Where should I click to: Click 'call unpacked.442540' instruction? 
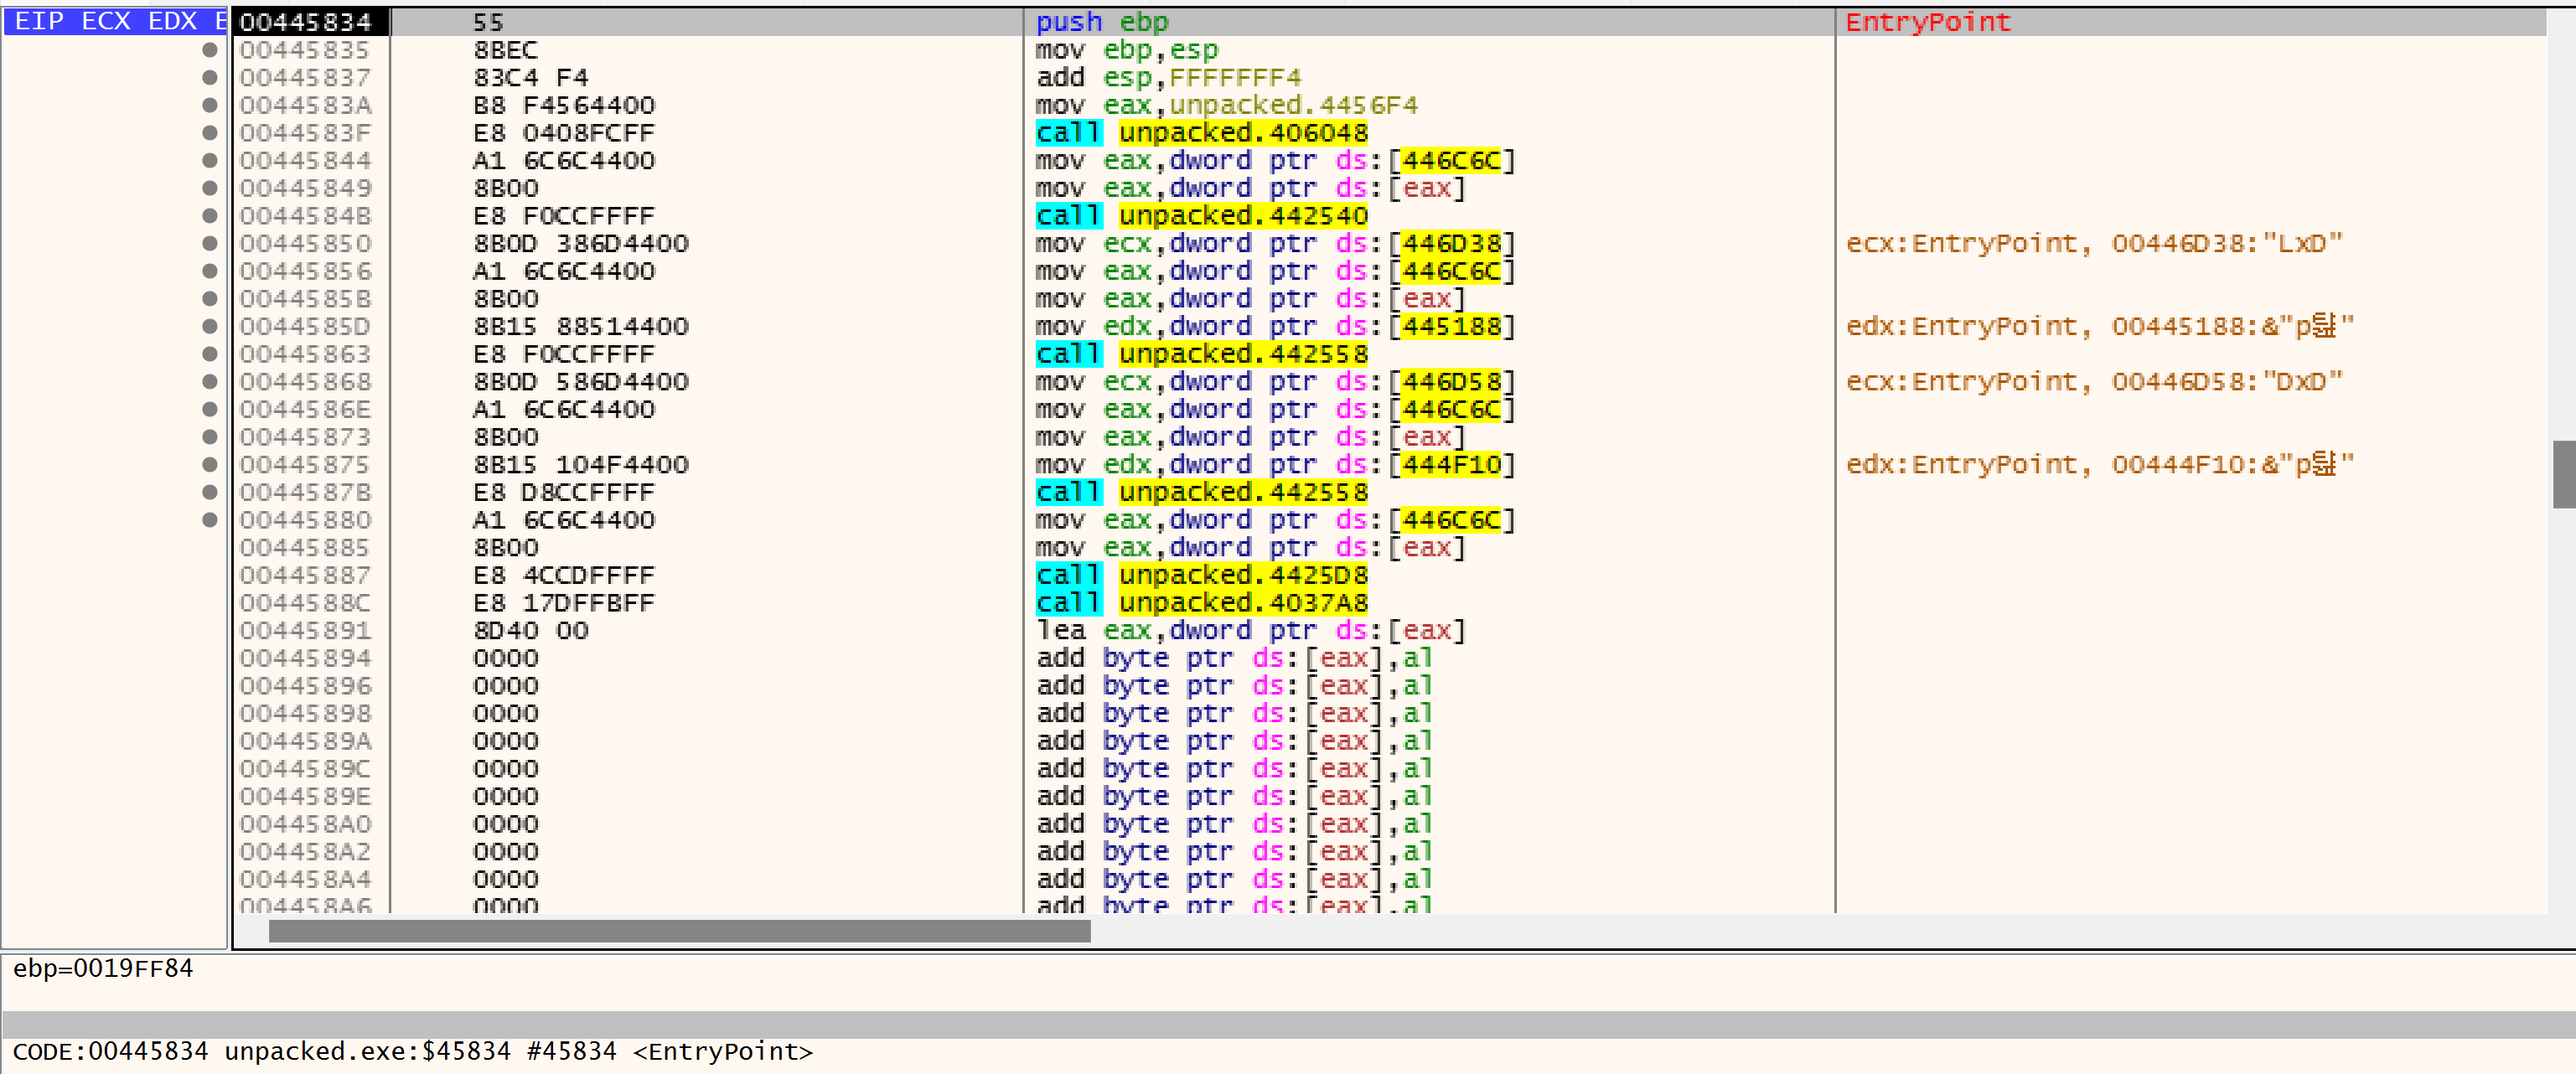pyautogui.click(x=1202, y=216)
